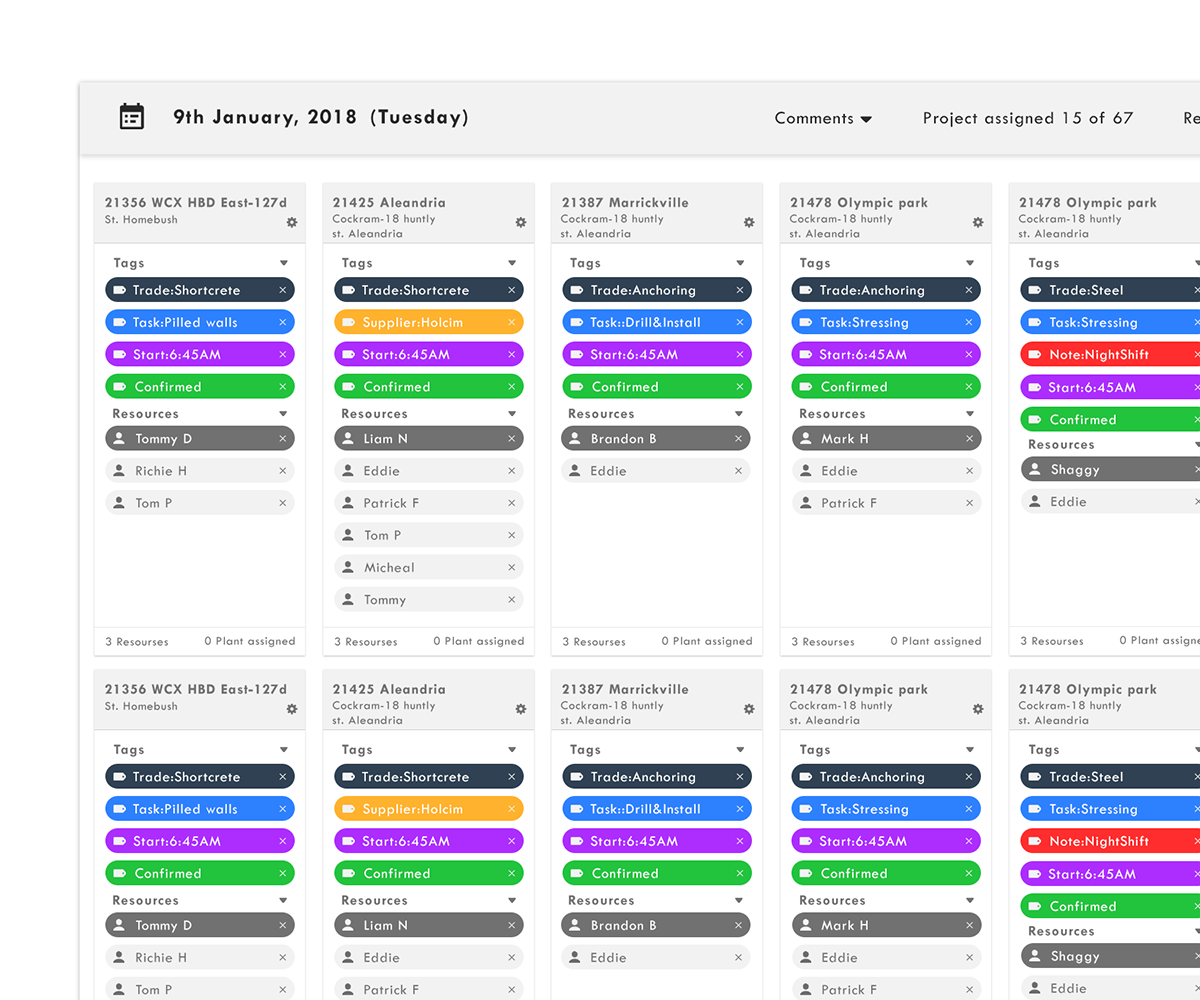Open settings gear on lower 21387 Marrickville card
The width and height of the screenshot is (1200, 1000).
coord(749,709)
